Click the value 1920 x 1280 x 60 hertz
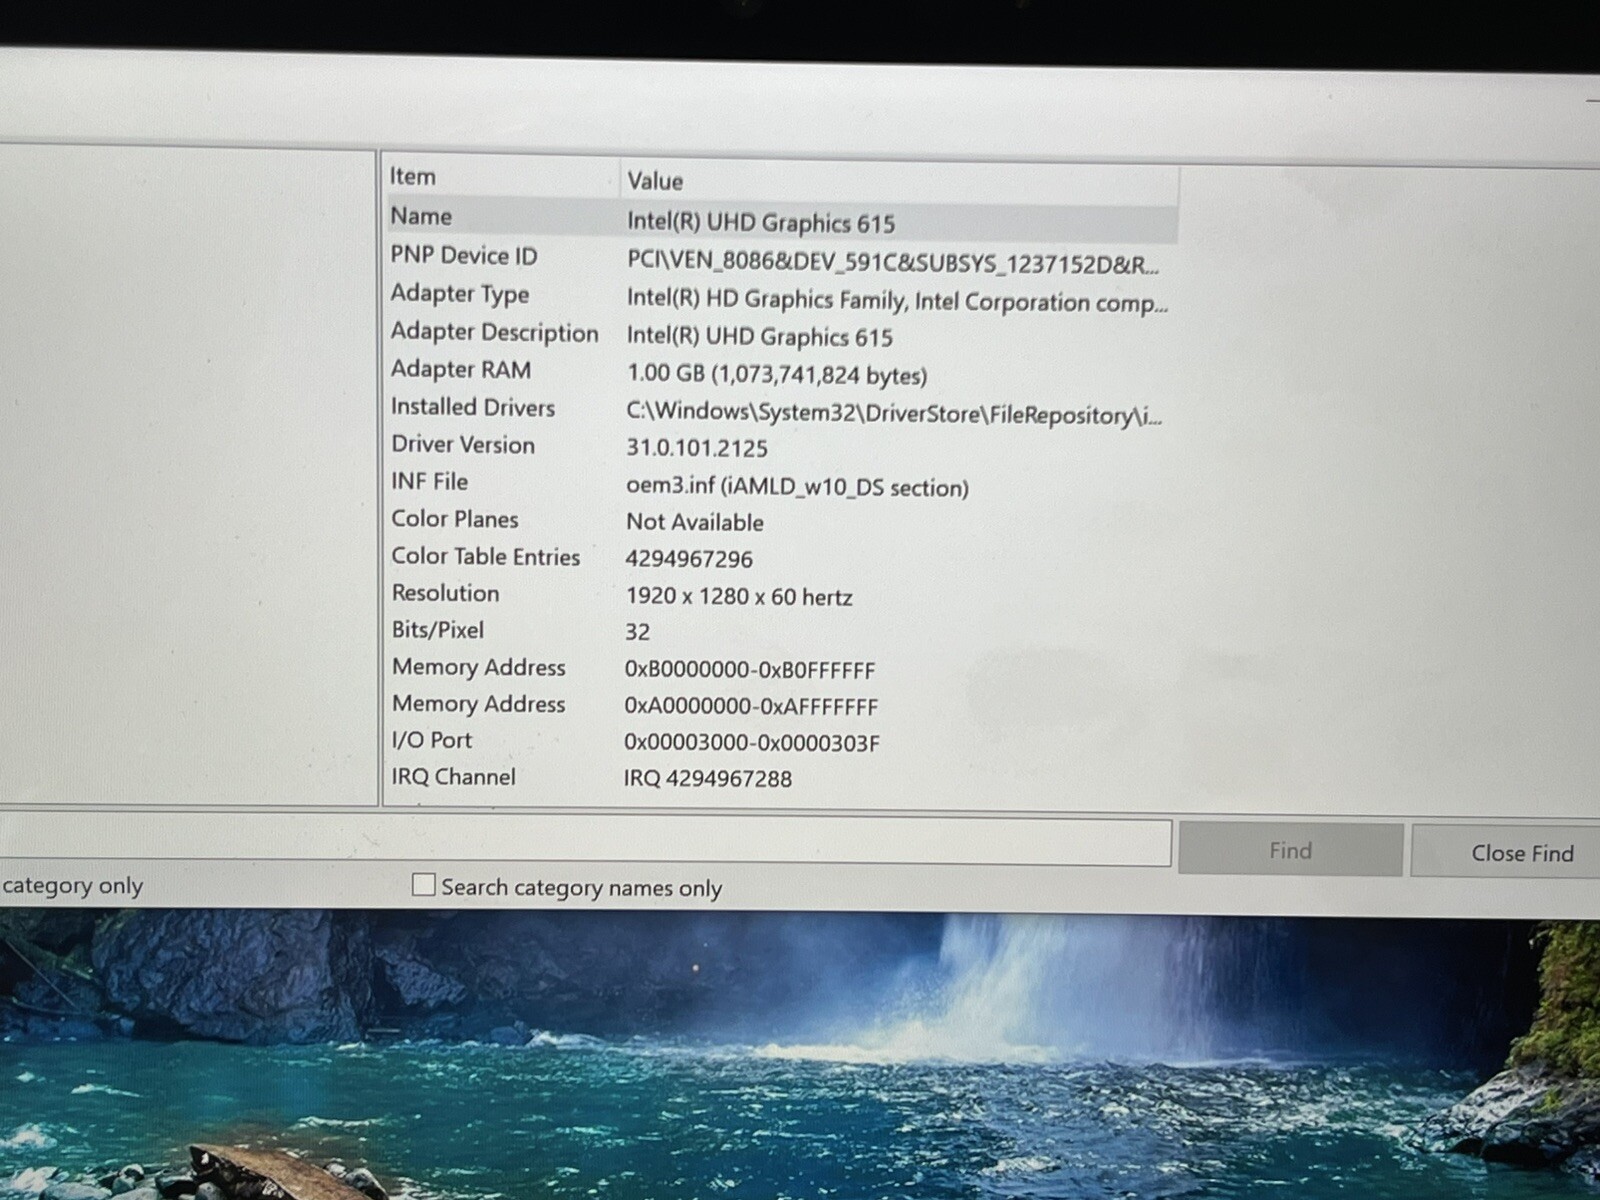Screen dimensions: 1600x1200 tap(739, 597)
